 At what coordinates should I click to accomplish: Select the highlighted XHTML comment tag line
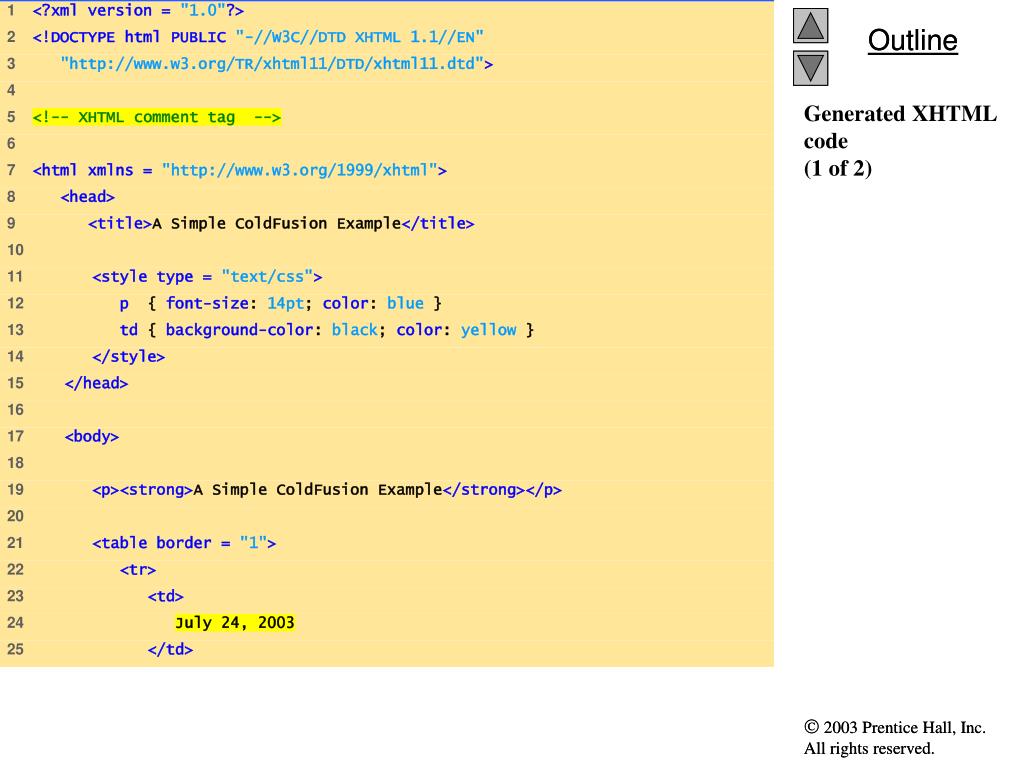click(157, 118)
